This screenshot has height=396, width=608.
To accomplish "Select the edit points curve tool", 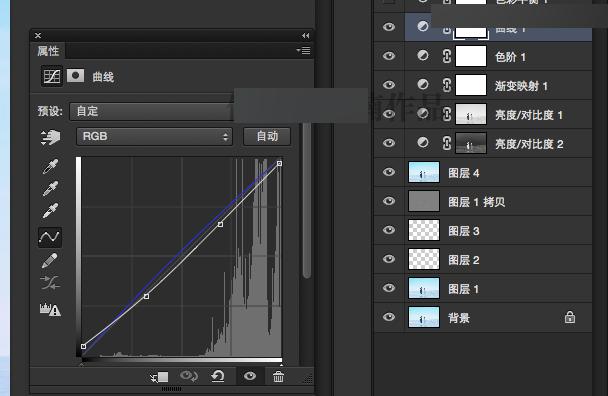I will [x=50, y=237].
